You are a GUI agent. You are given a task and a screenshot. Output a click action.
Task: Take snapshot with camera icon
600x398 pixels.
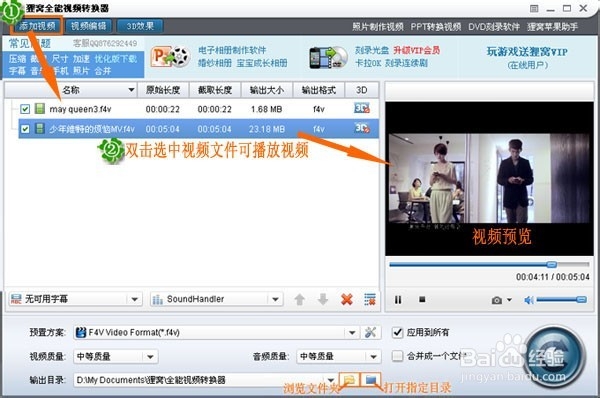pos(497,300)
